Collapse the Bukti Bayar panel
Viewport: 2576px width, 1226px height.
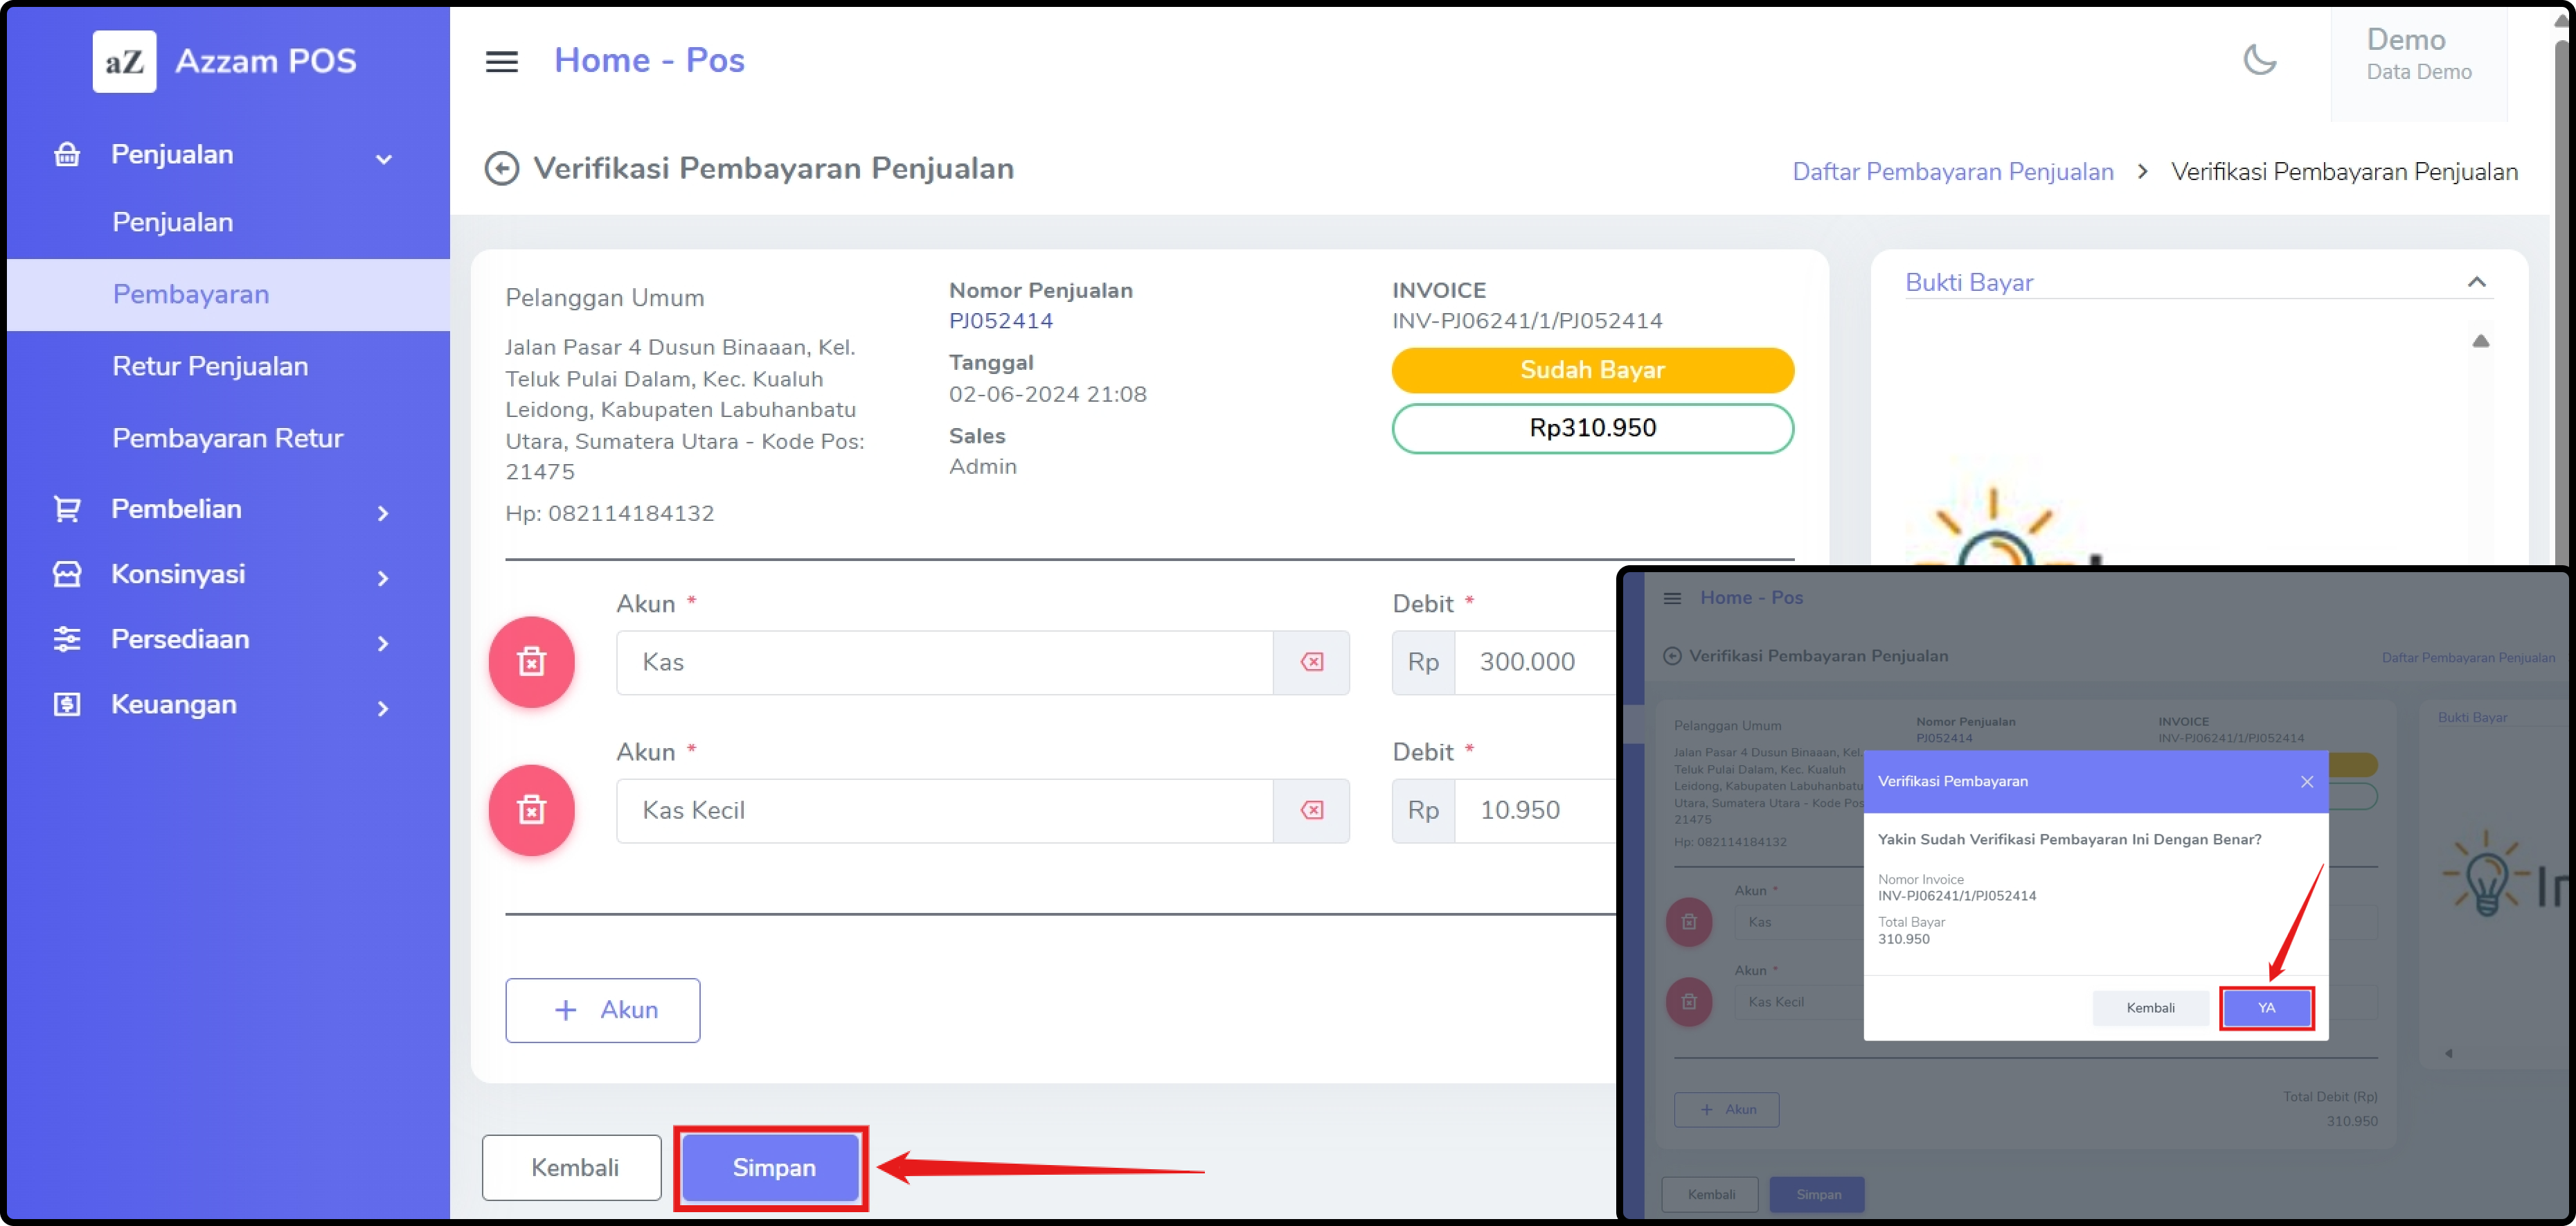click(x=2476, y=282)
